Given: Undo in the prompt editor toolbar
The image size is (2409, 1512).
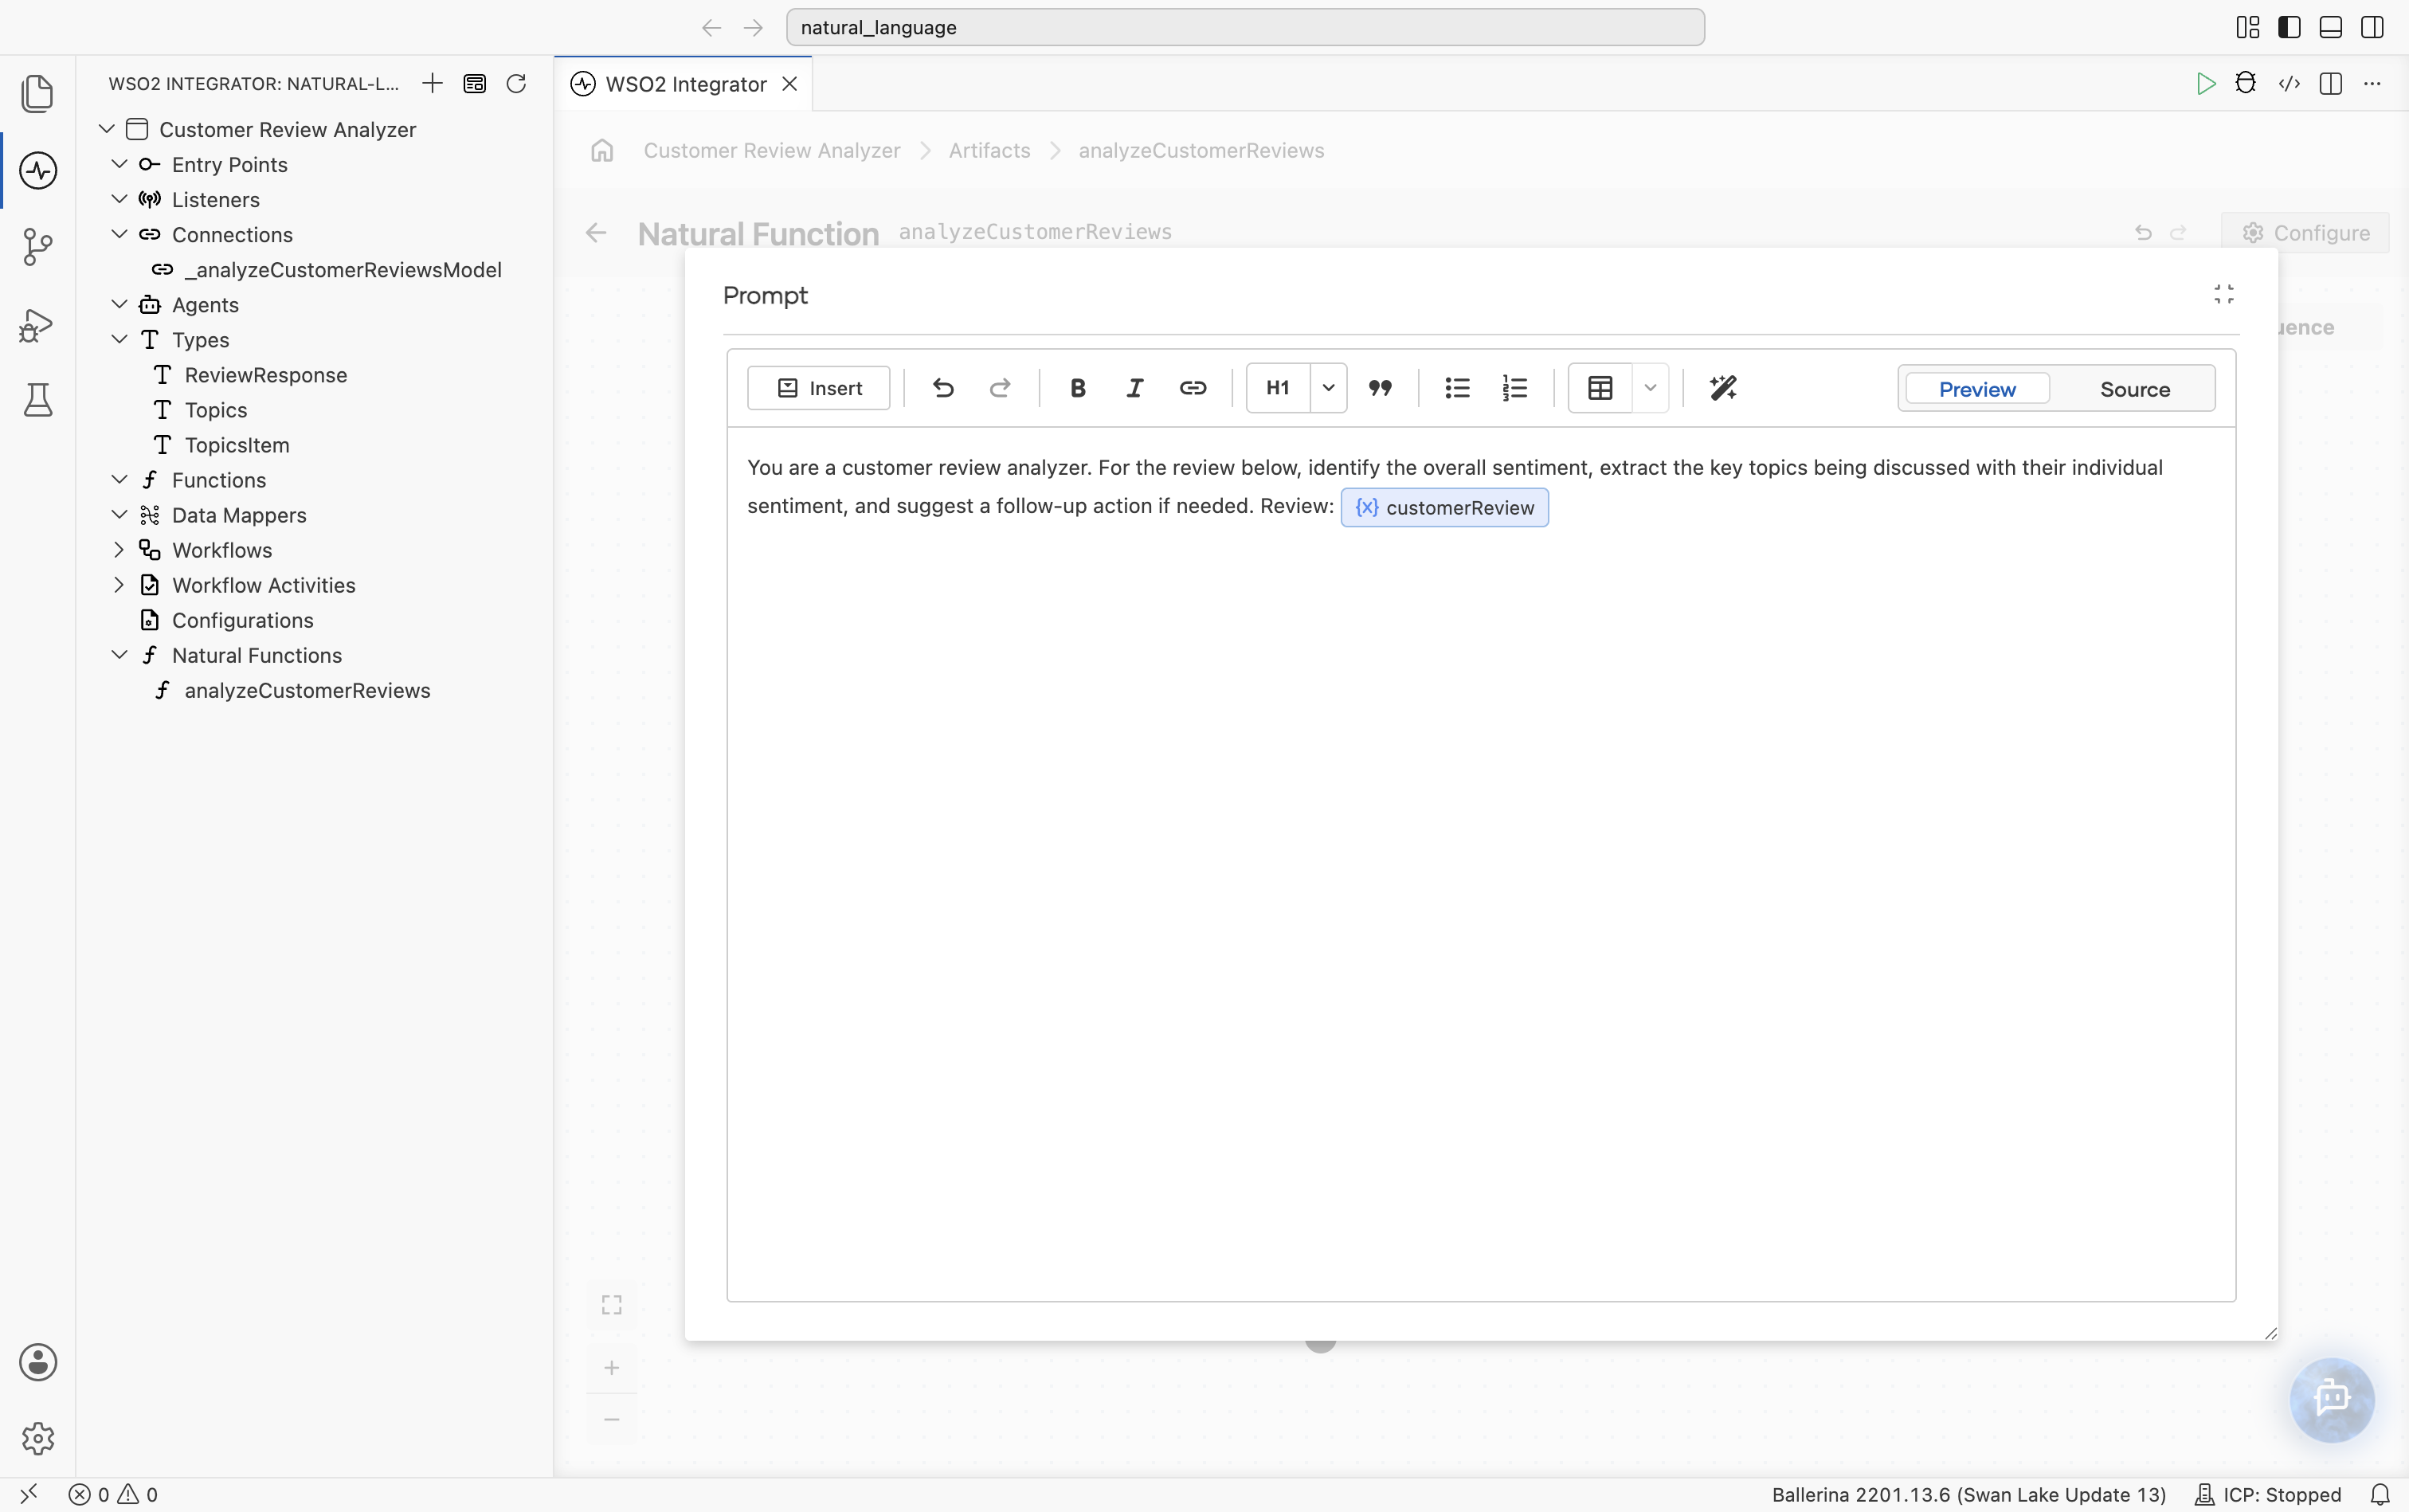Looking at the screenshot, I should click(943, 388).
